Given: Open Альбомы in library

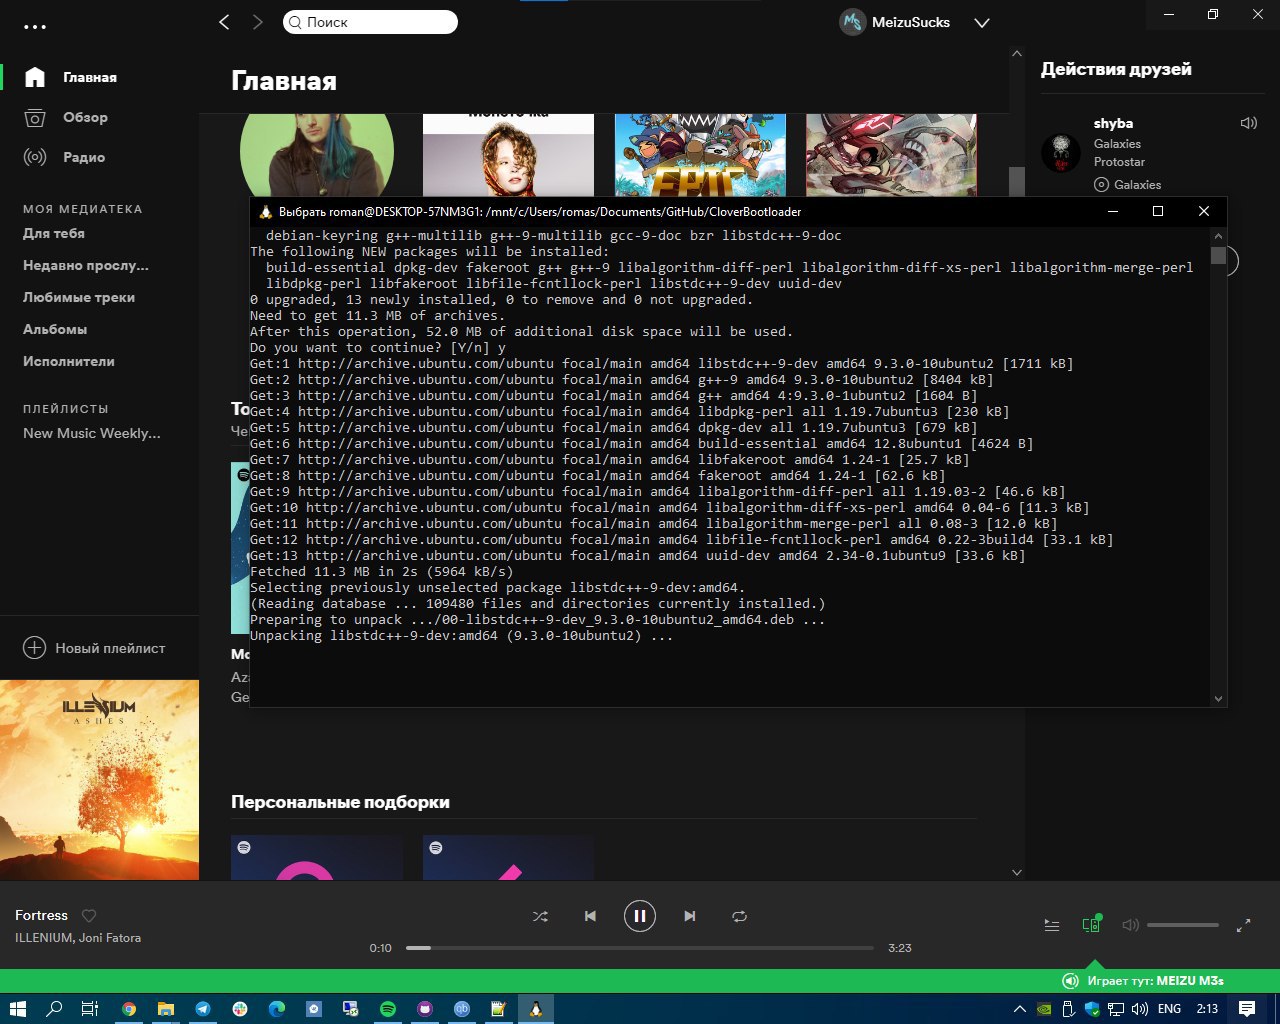Looking at the screenshot, I should (x=55, y=329).
